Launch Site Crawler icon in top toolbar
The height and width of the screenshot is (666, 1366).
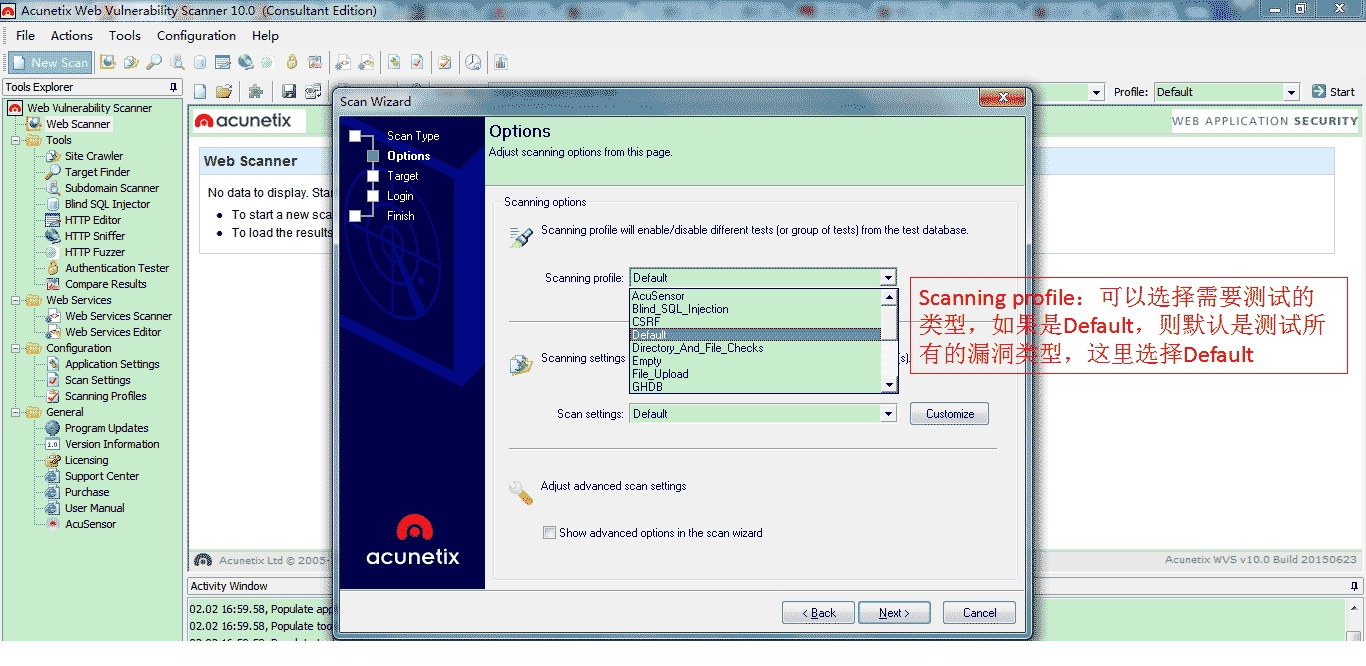131,62
